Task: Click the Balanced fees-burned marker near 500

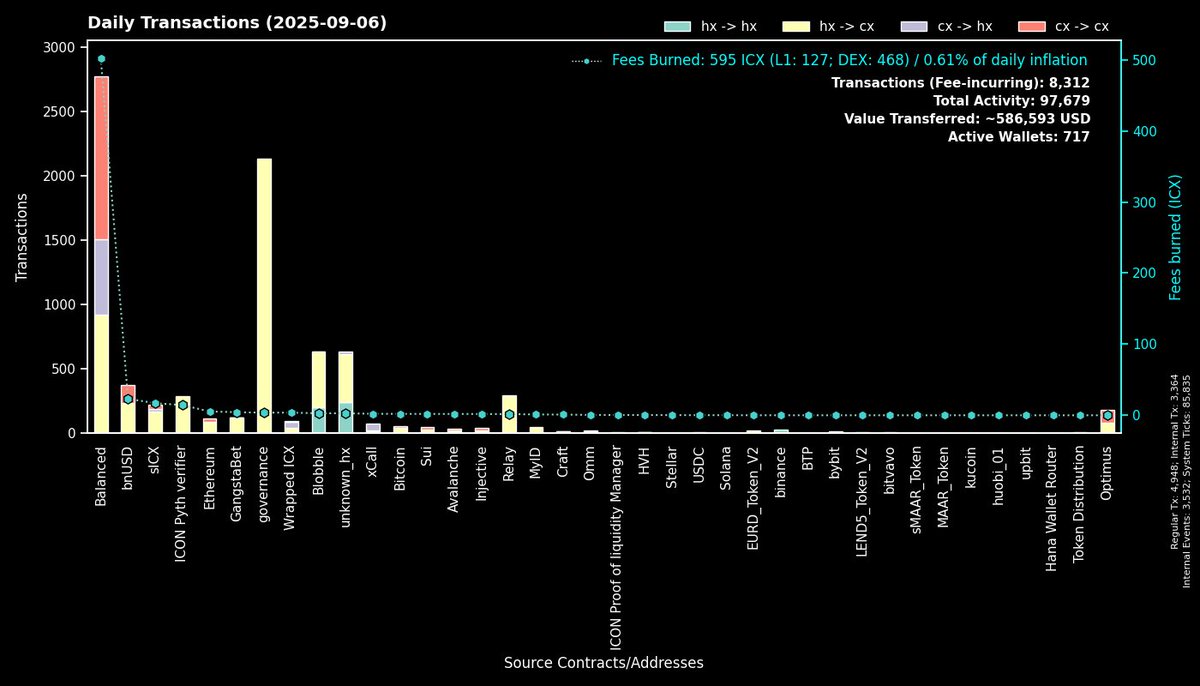Action: (x=101, y=59)
